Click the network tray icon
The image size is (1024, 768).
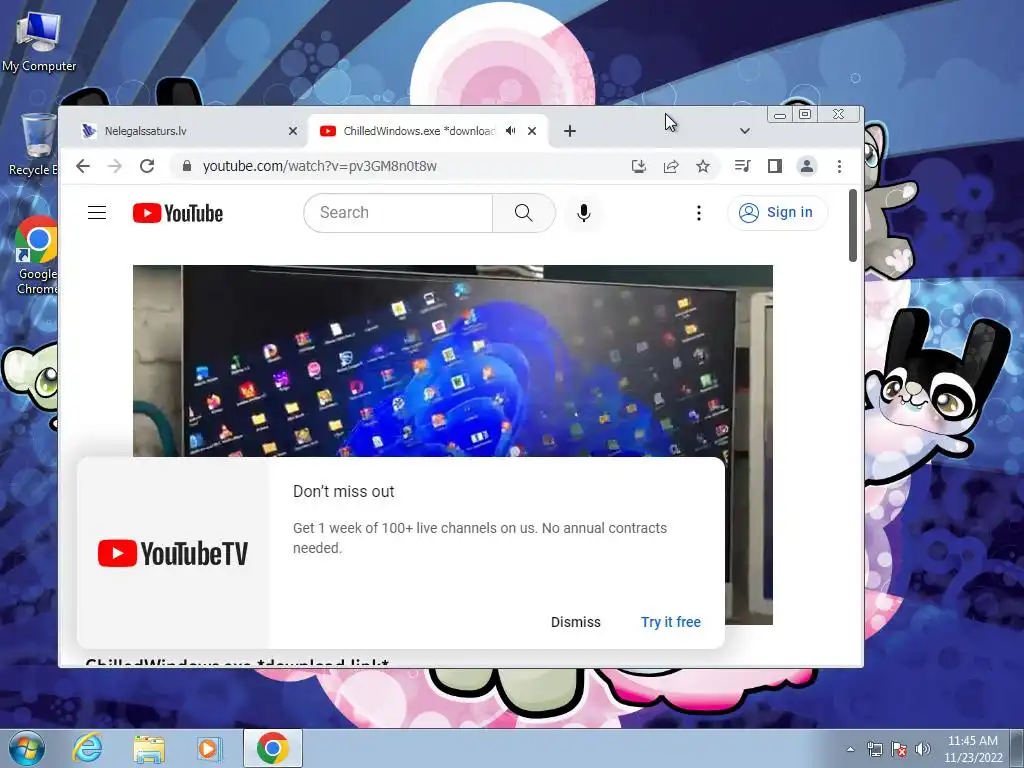point(874,749)
